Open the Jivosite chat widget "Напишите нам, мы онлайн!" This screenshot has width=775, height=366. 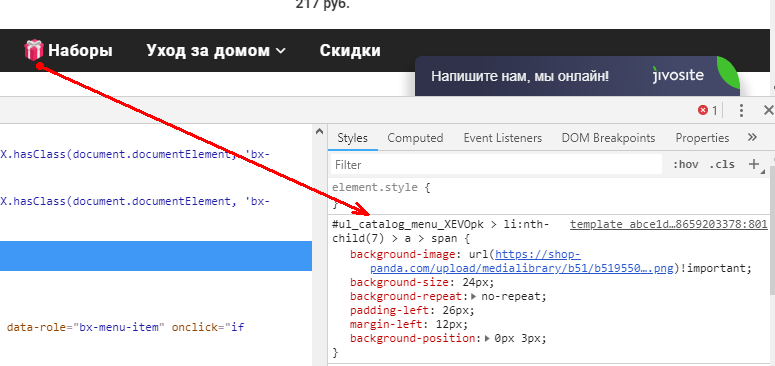pos(577,76)
